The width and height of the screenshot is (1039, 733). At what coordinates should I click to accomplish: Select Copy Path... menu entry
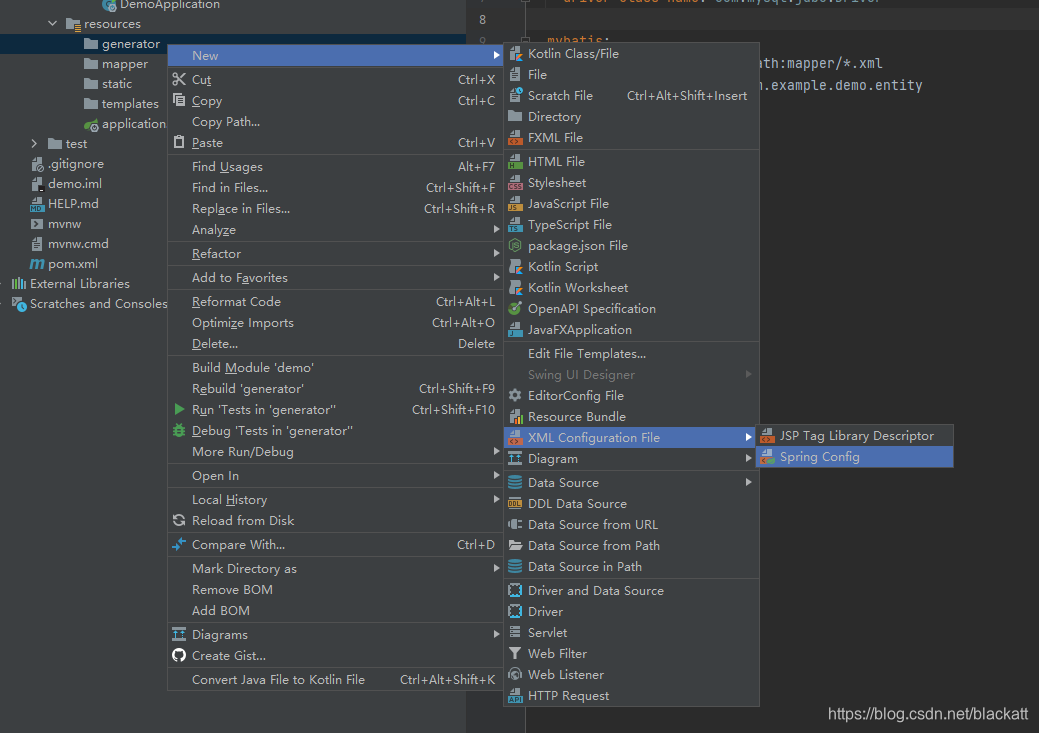(x=335, y=122)
